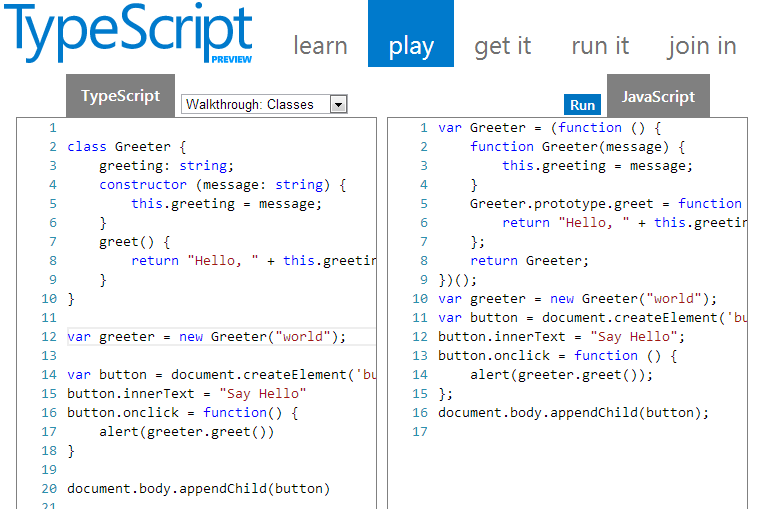
Task: Open the learn navigation page
Action: (320, 46)
